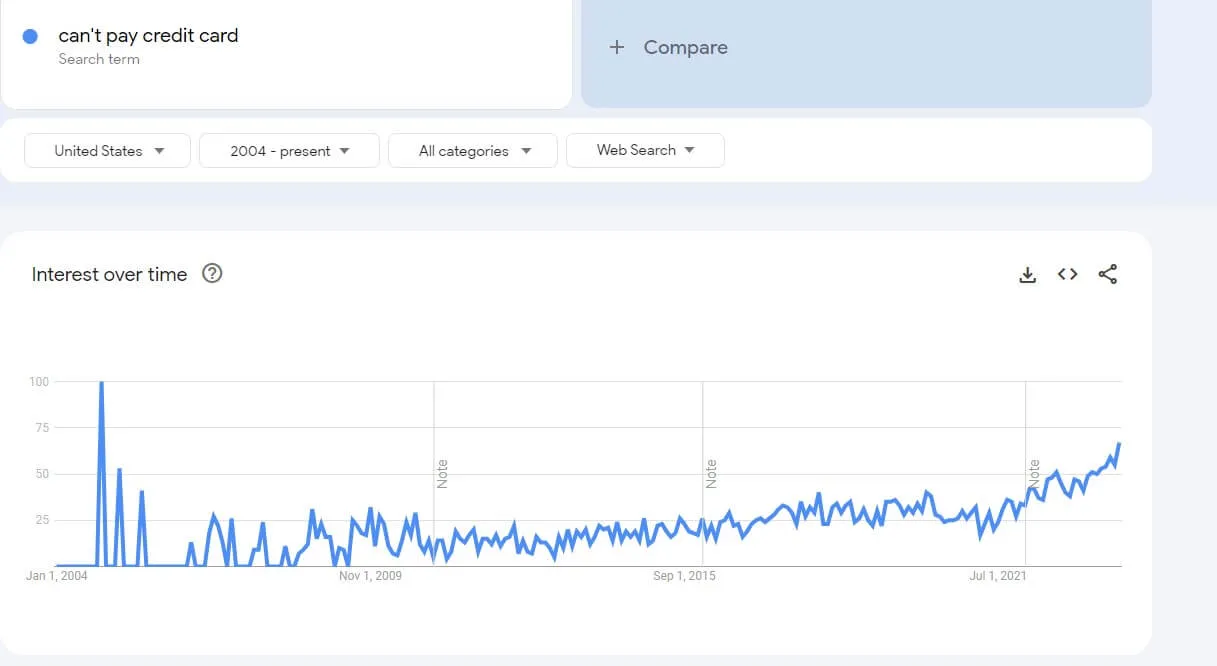Click the Note marker near 2010
Image resolution: width=1217 pixels, height=666 pixels.
click(x=442, y=473)
